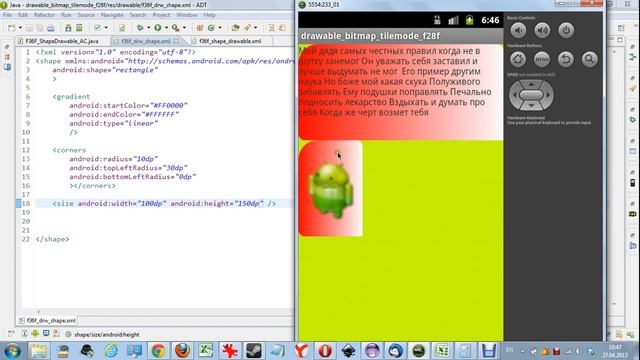Click emulator MENU hardware button

542,59
